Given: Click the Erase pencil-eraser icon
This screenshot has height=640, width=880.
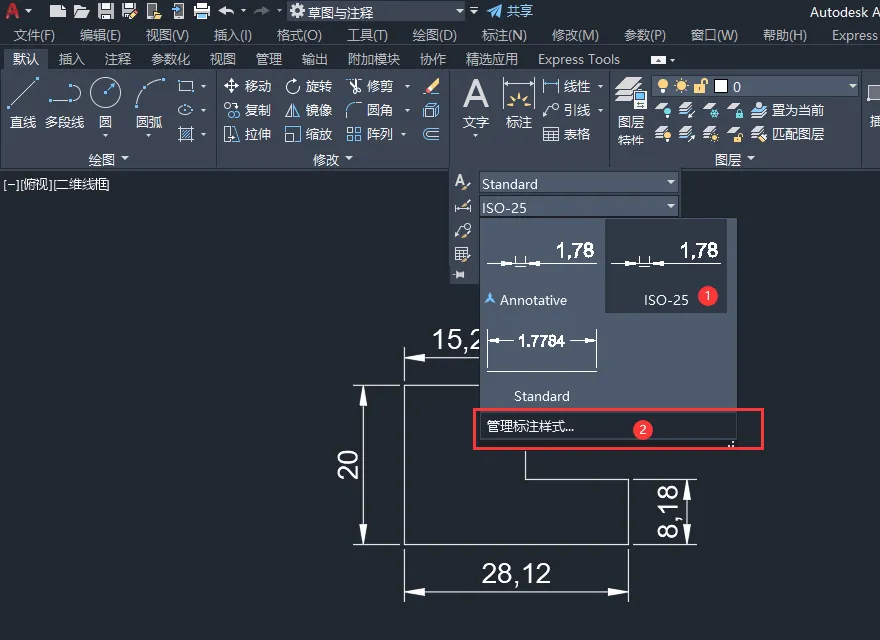Looking at the screenshot, I should [431, 86].
